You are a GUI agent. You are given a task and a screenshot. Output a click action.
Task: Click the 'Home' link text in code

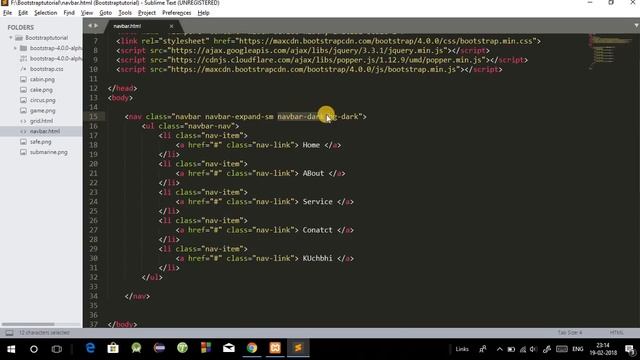click(x=311, y=145)
